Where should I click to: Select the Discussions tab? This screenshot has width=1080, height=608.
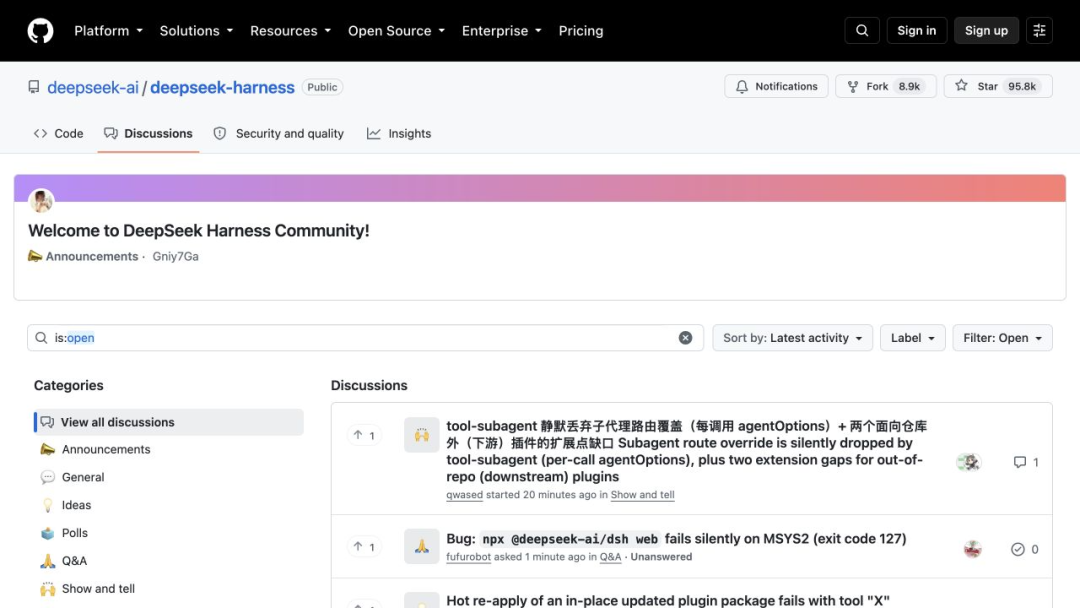[148, 134]
